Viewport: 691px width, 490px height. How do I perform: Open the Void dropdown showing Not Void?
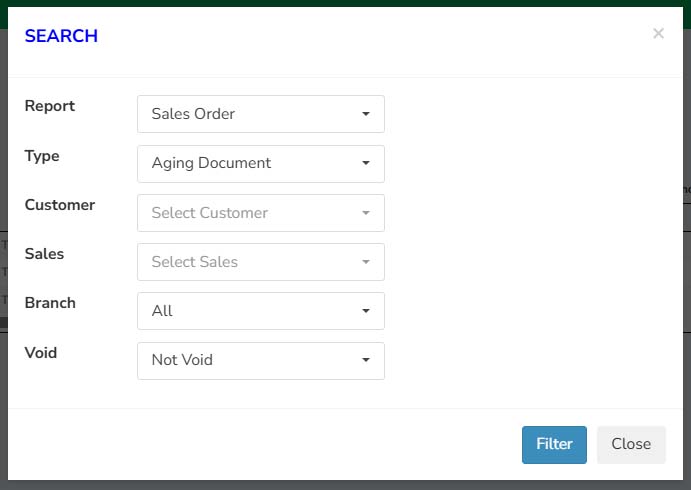click(261, 361)
